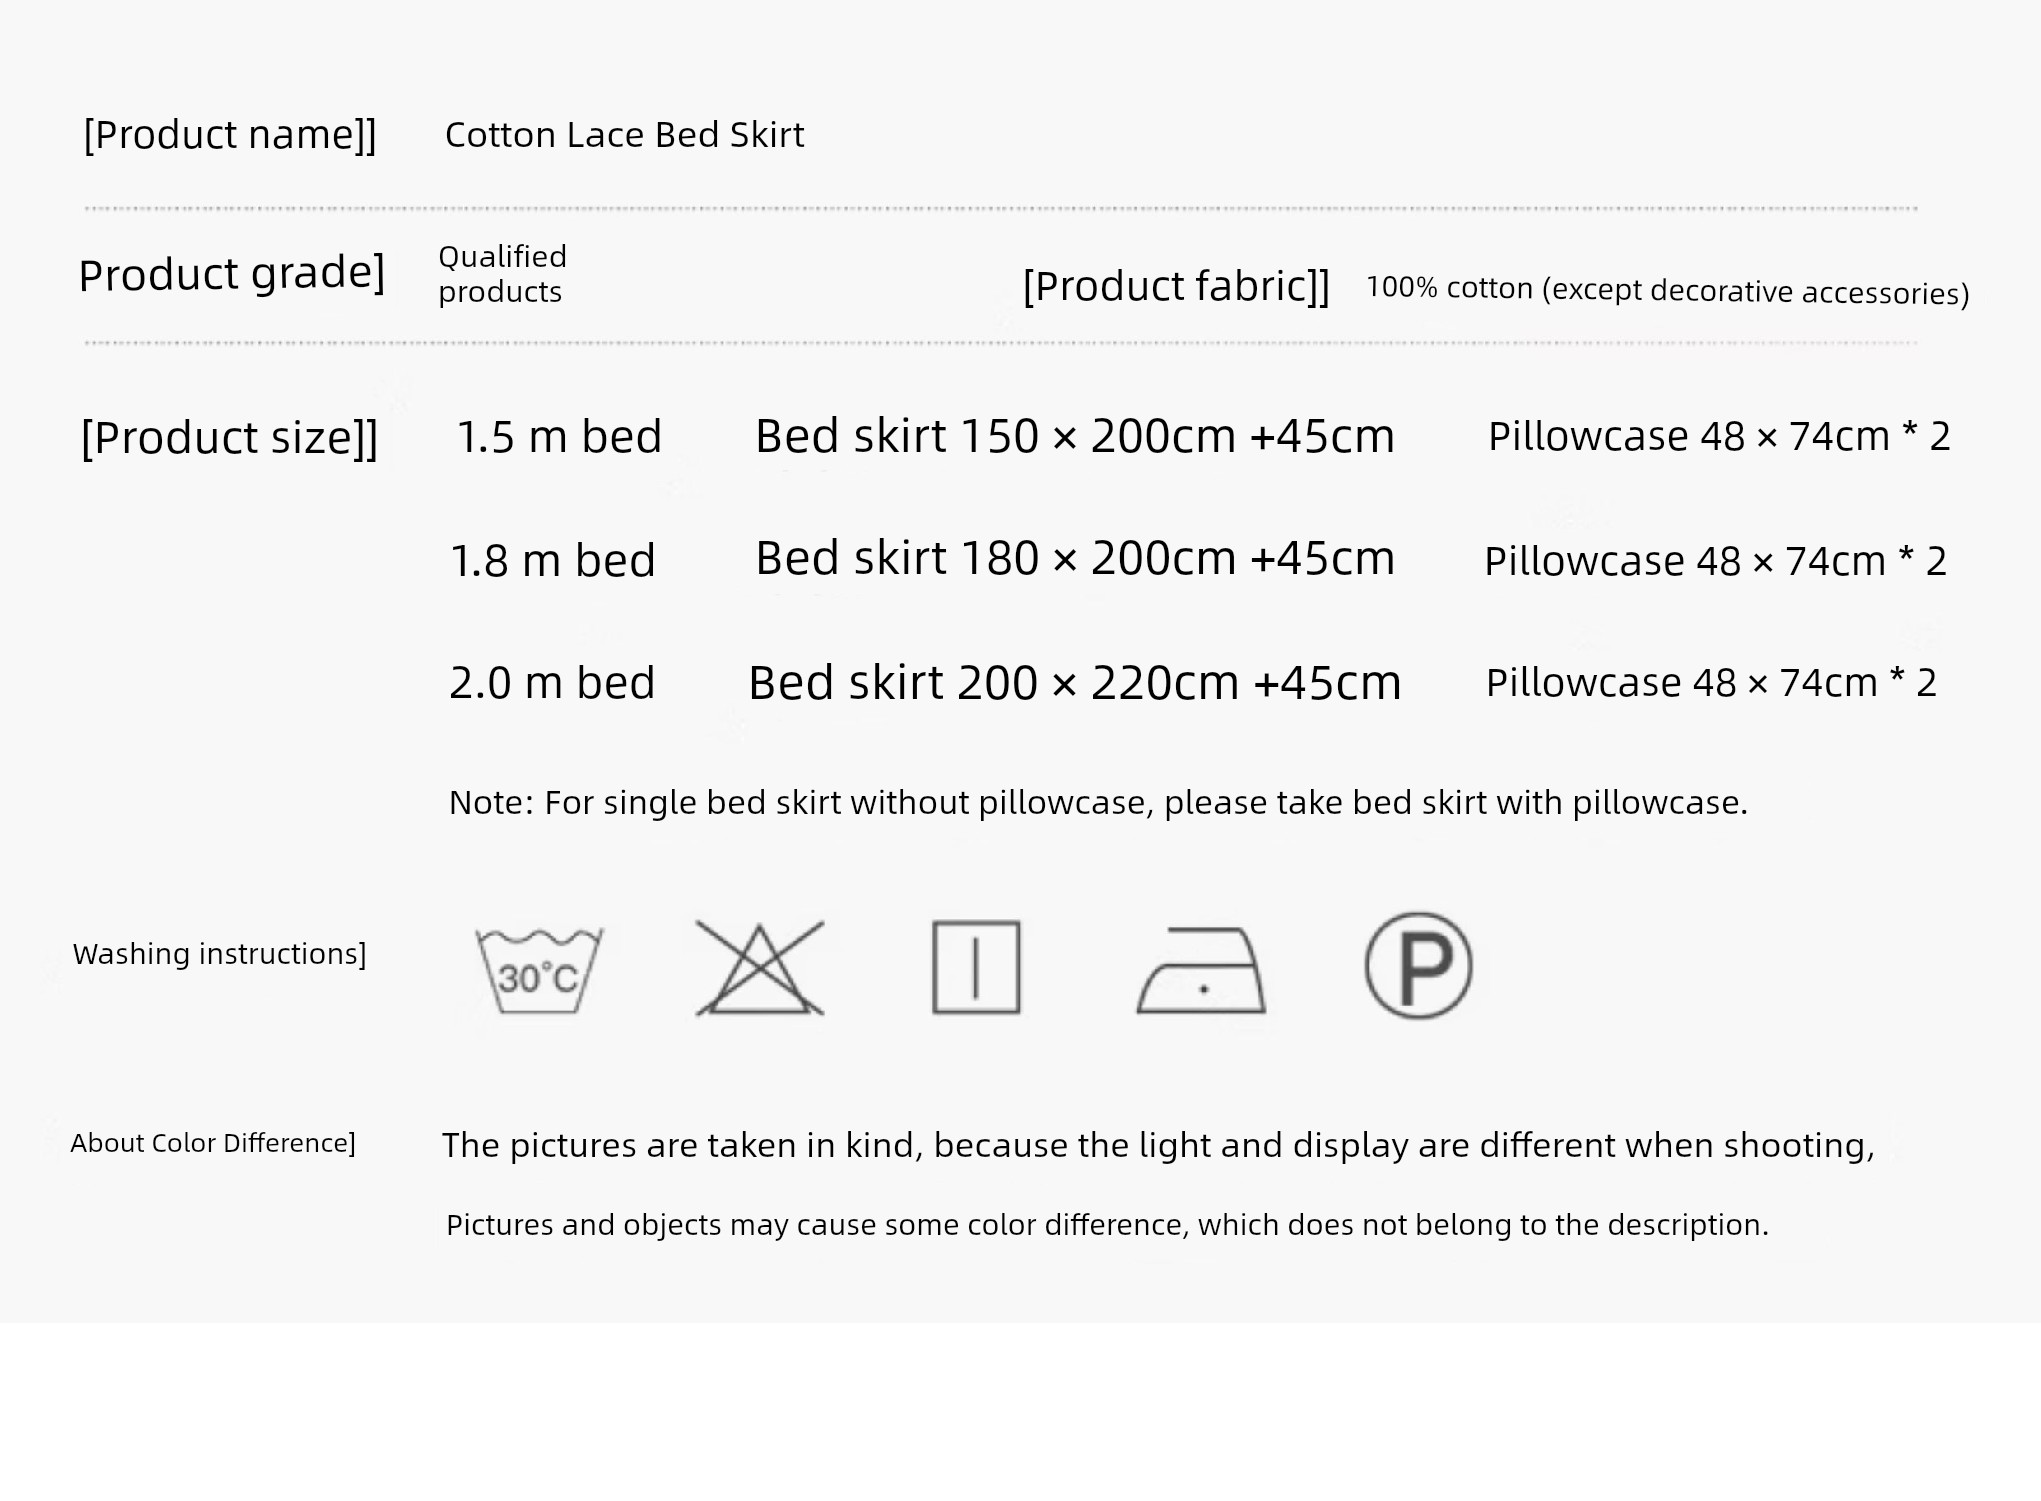Image resolution: width=2041 pixels, height=1501 pixels.
Task: Click 'Pictures and objects may cause' sentence
Action: pos(1107,1225)
